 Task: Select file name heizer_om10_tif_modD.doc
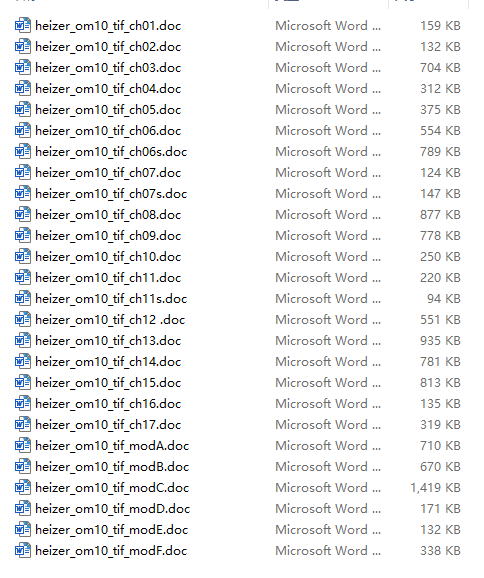click(112, 509)
